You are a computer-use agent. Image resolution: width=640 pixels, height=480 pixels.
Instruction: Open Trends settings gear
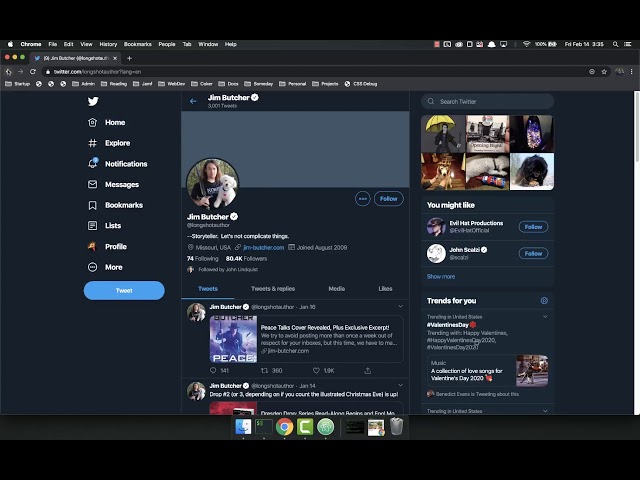544,301
